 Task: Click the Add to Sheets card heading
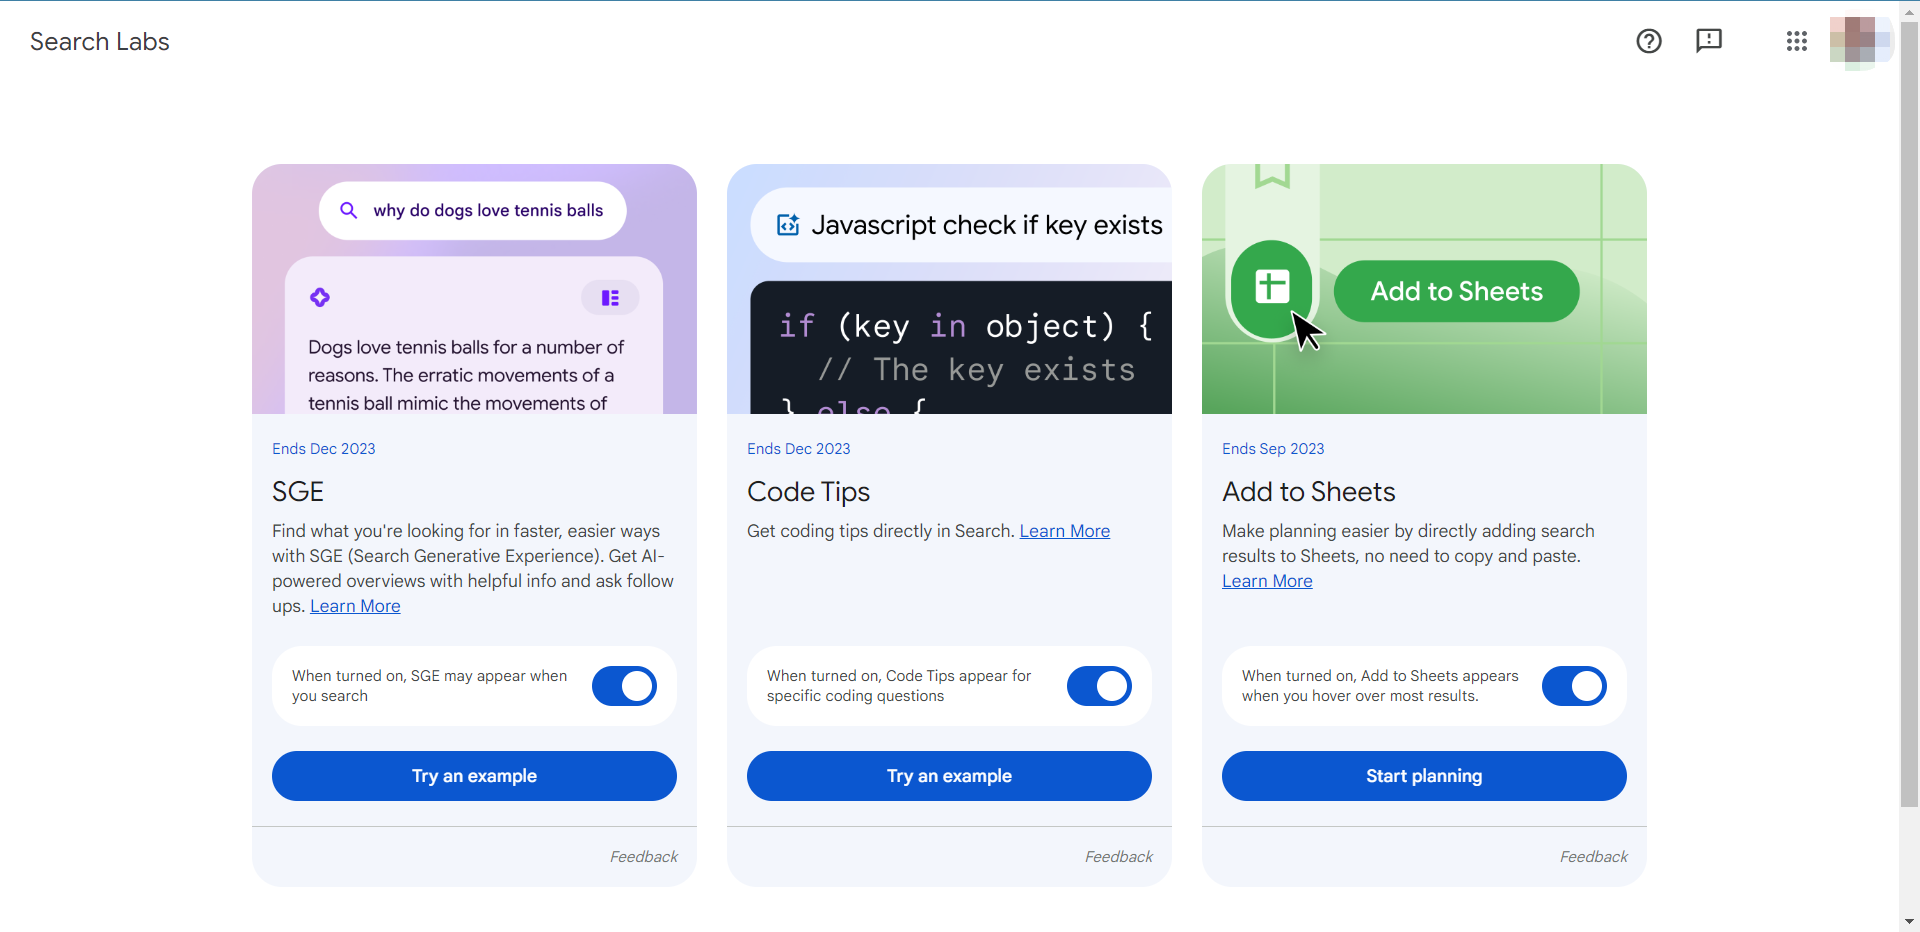coord(1308,492)
